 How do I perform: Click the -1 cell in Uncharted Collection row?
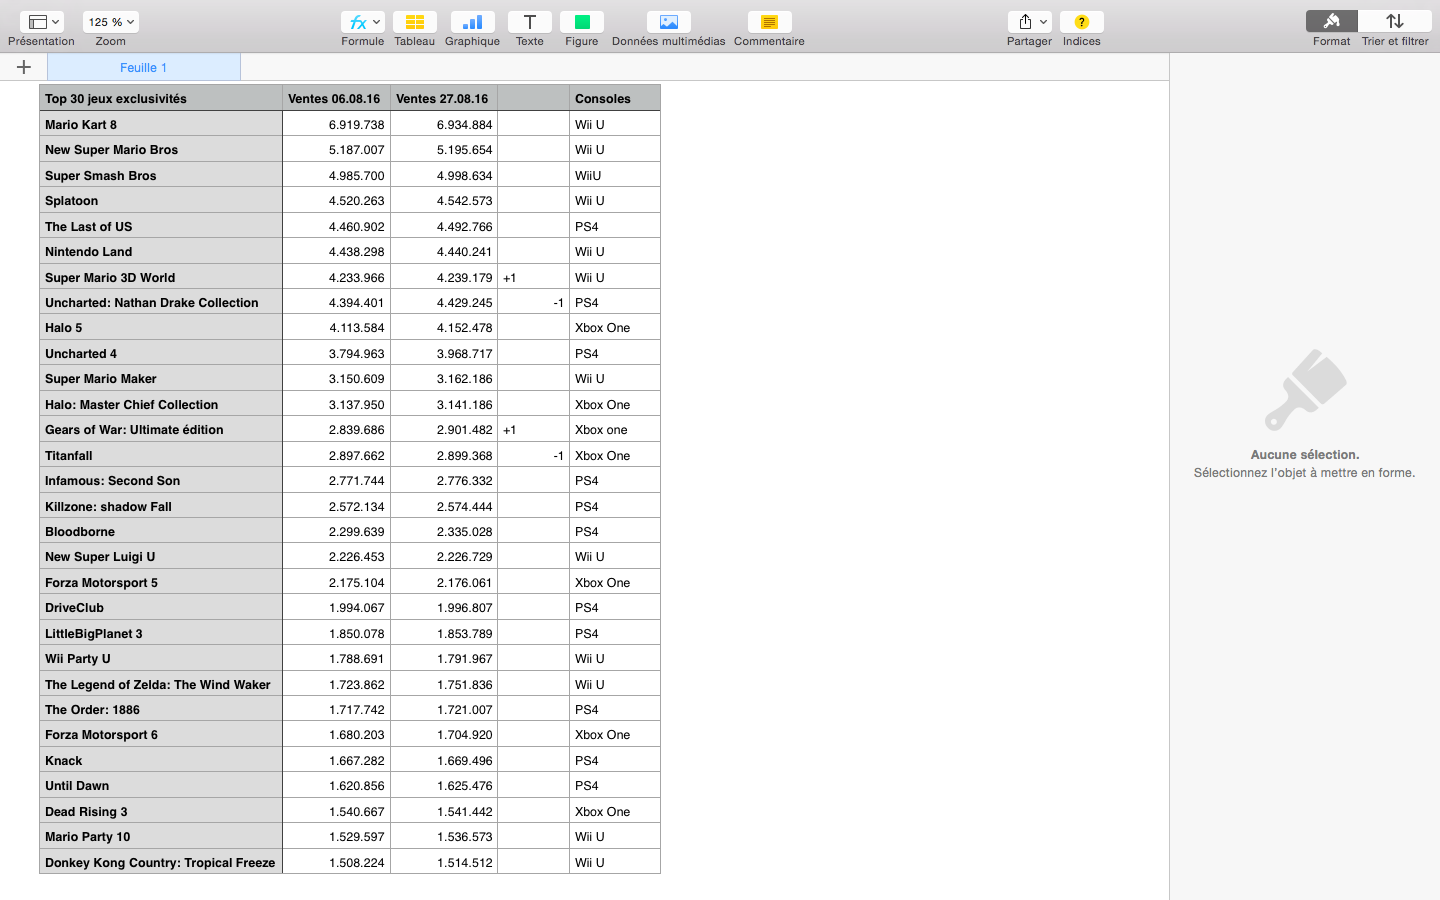coord(533,302)
